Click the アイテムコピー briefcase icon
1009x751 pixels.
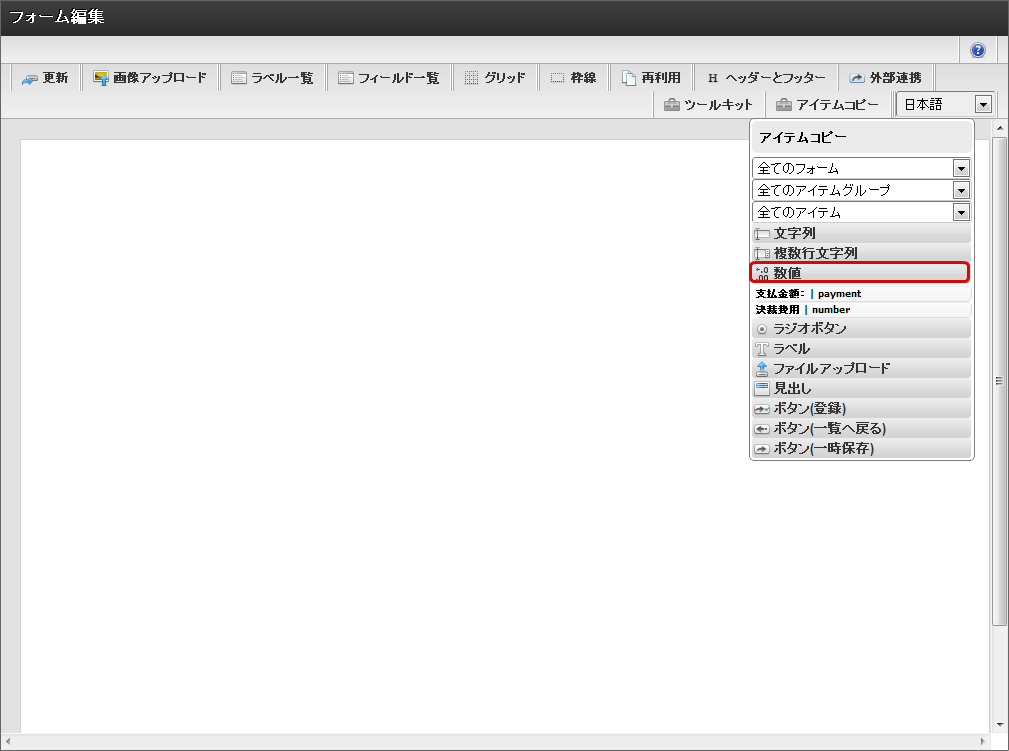click(783, 105)
